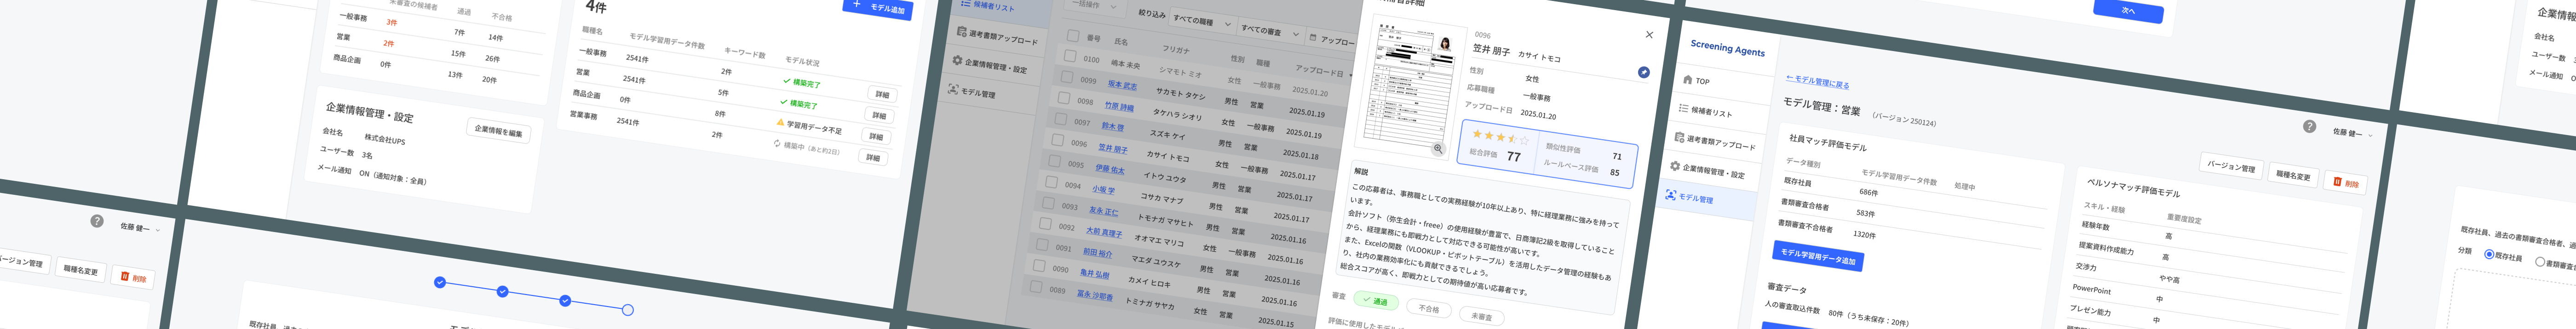Click 削除 button in モデル管理：営業 screen
Viewport: 2576px width, 329px height.
tap(2345, 183)
